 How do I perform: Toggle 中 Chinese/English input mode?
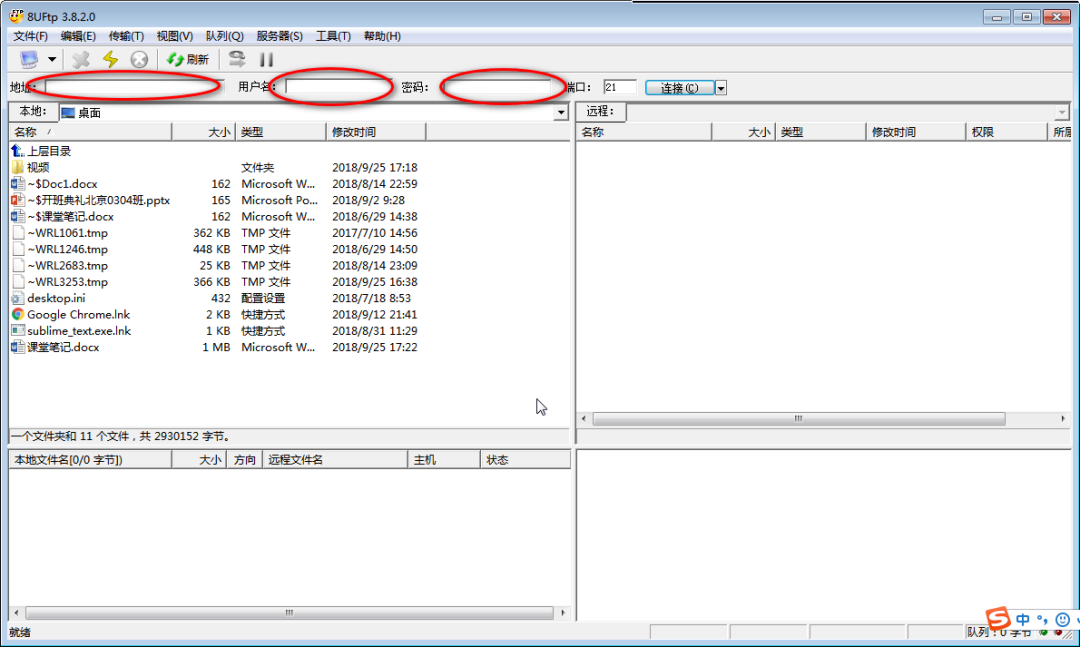point(1022,620)
